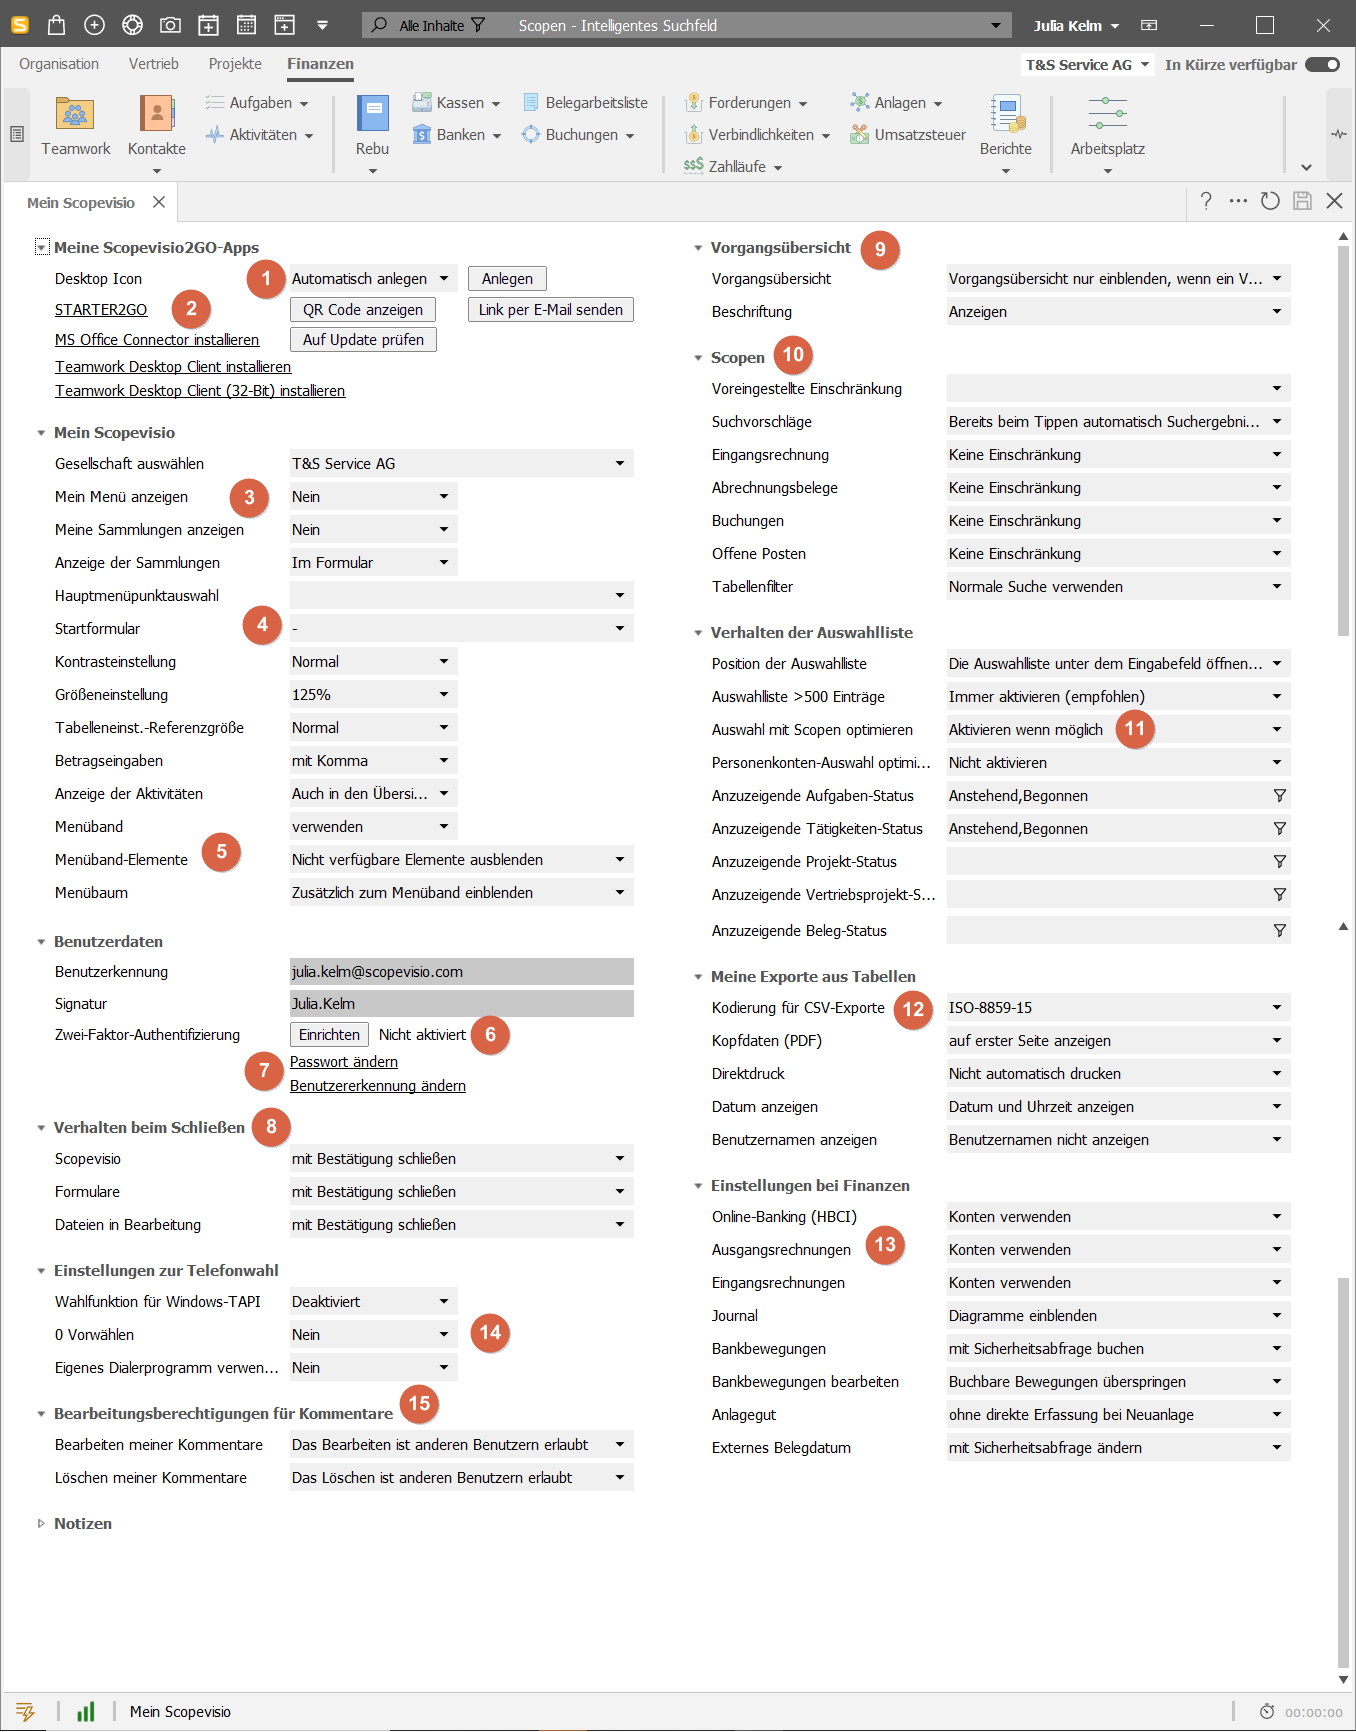Click the Anlegen button
1356x1732 pixels.
point(507,279)
